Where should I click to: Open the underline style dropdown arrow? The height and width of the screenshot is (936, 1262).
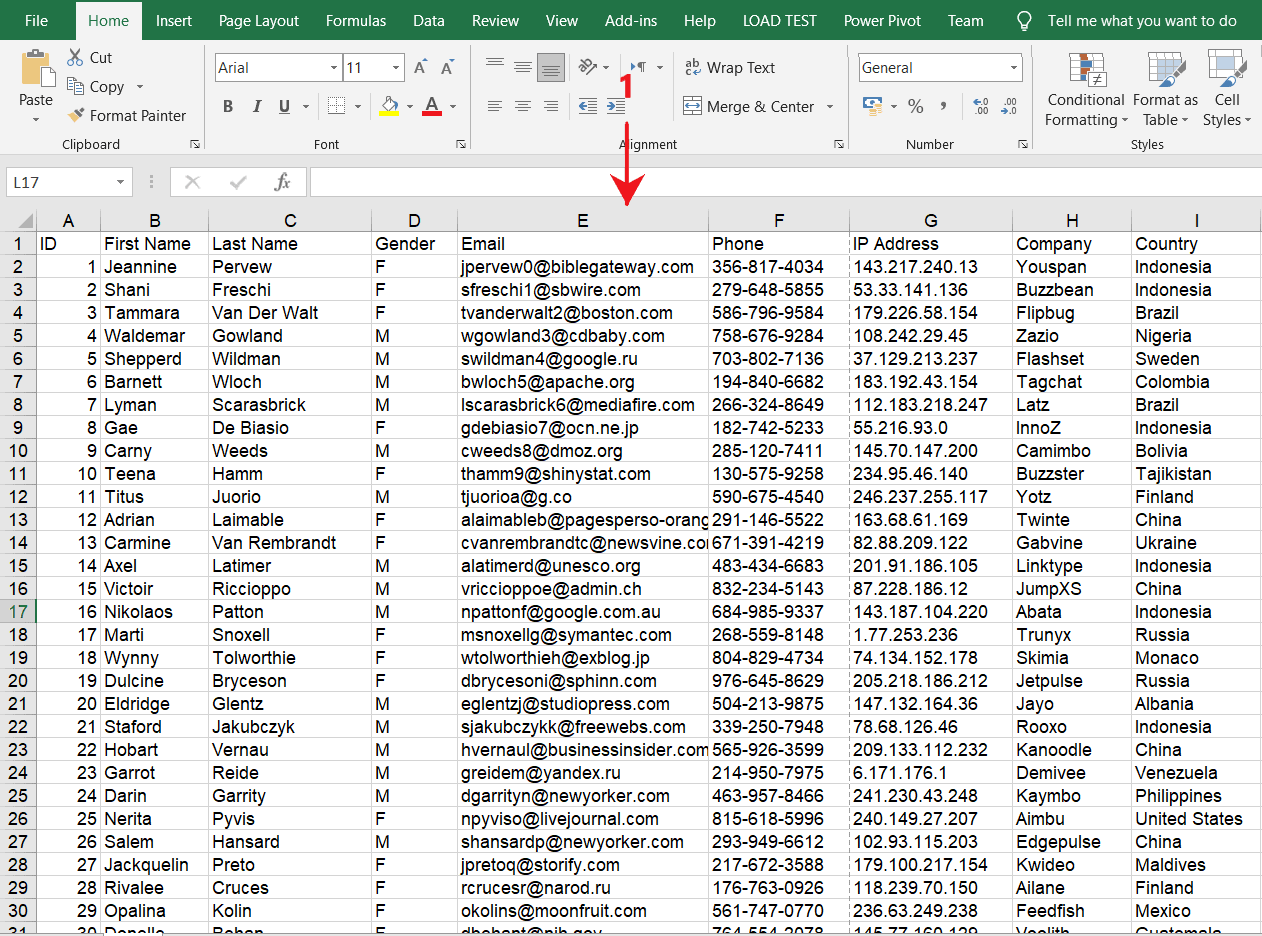(x=306, y=106)
